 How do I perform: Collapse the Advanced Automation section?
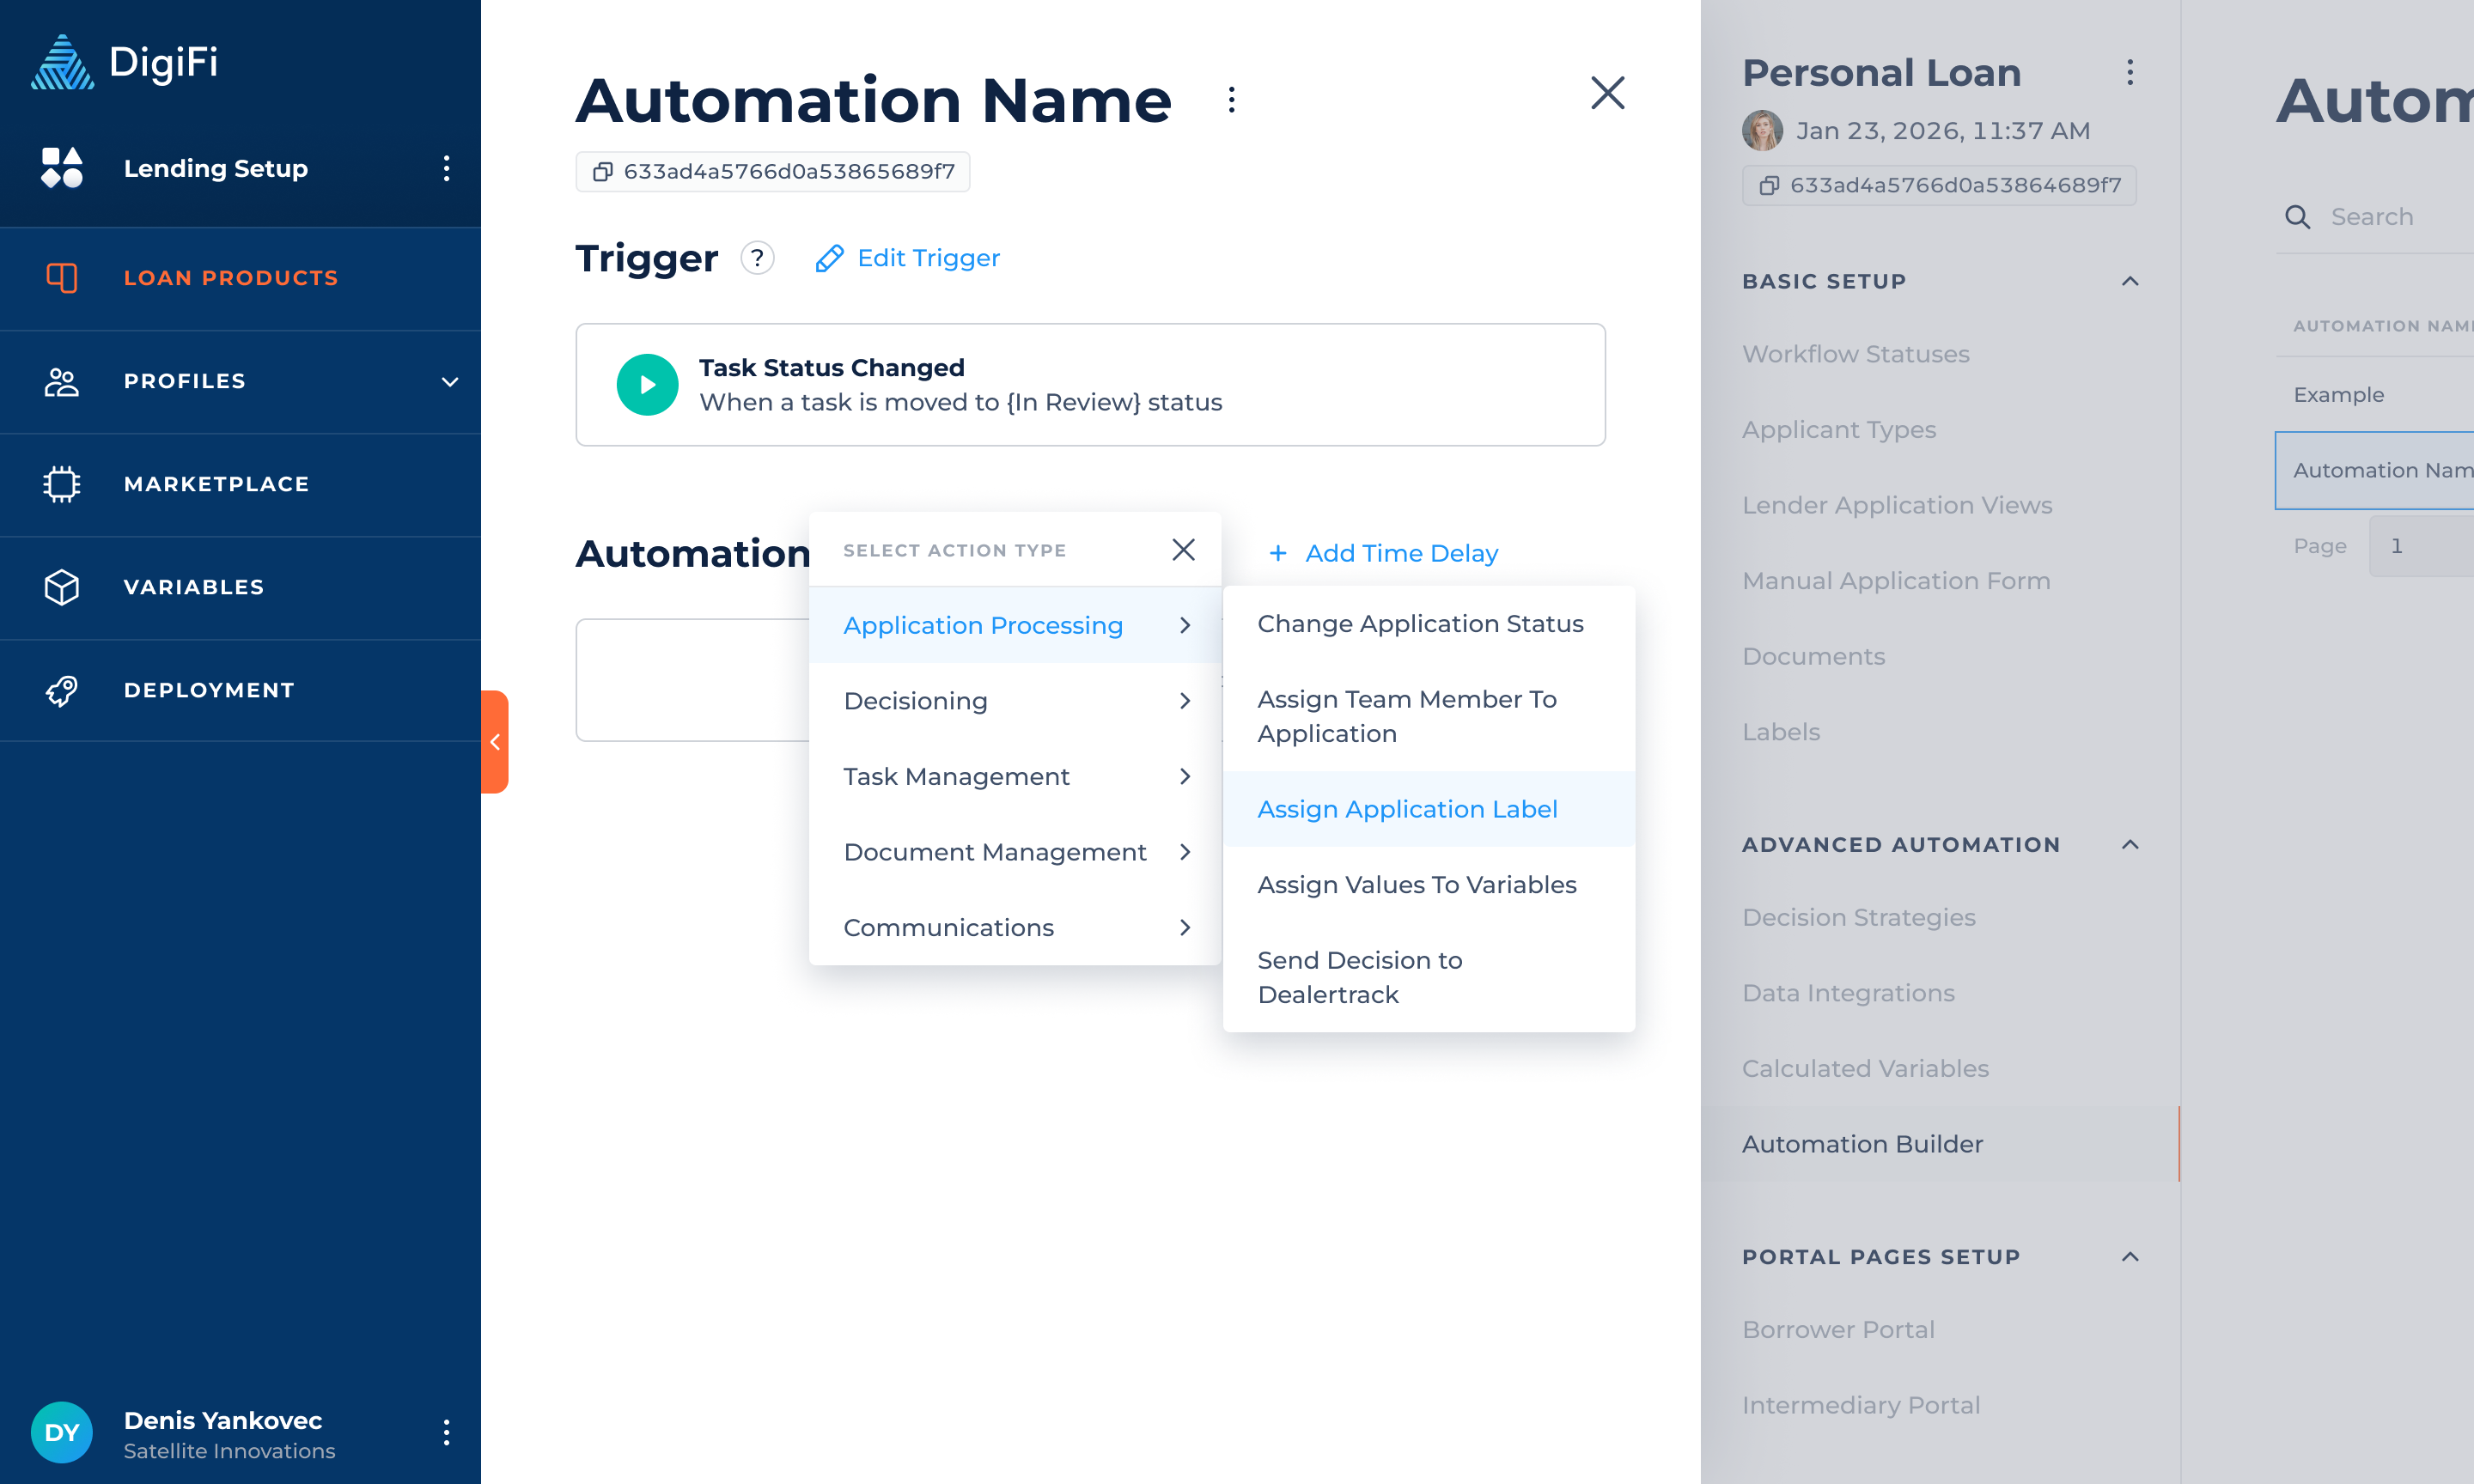[x=2129, y=845]
